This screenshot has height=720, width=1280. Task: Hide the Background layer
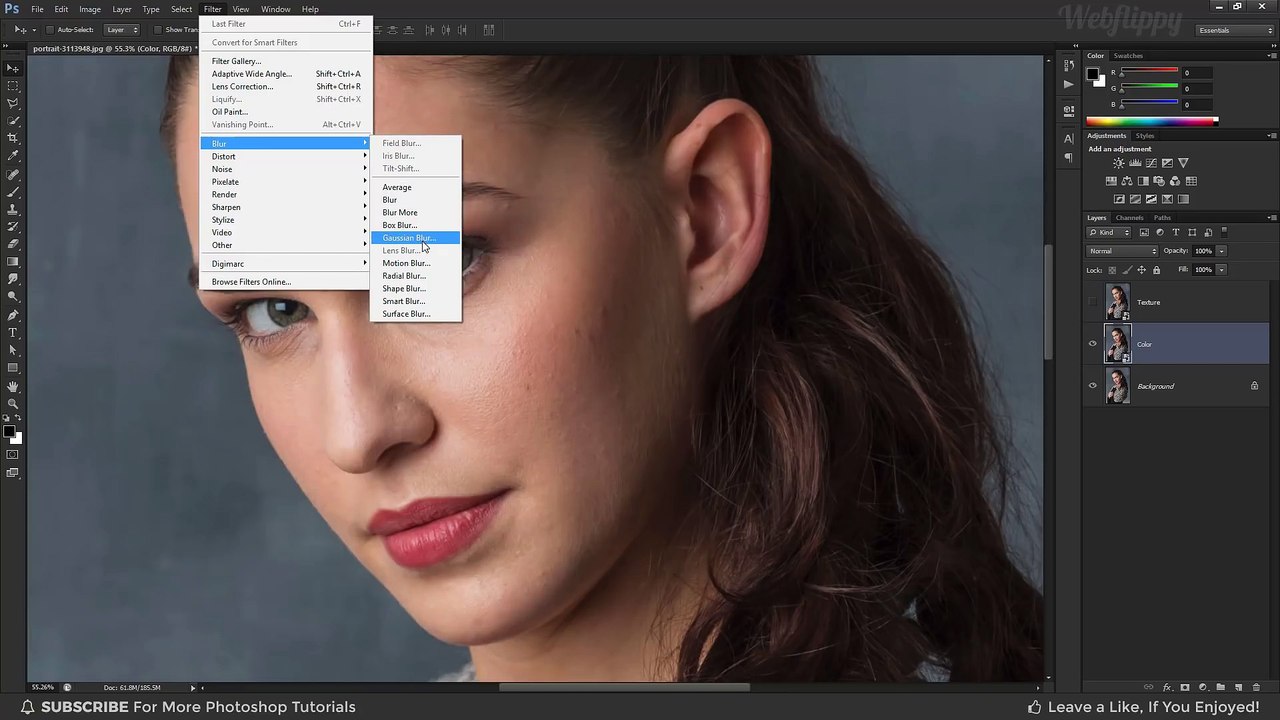tap(1093, 386)
